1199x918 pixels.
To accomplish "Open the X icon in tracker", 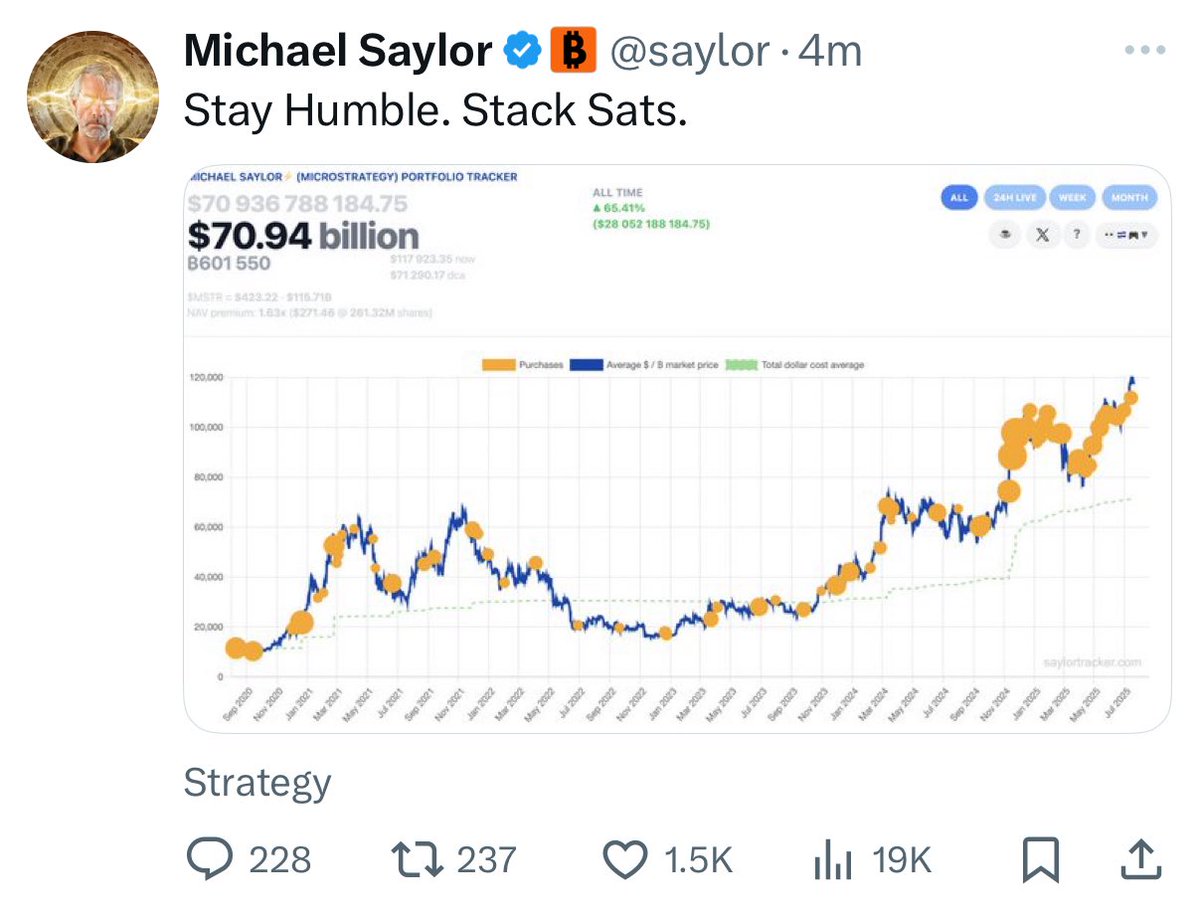I will coord(1041,235).
